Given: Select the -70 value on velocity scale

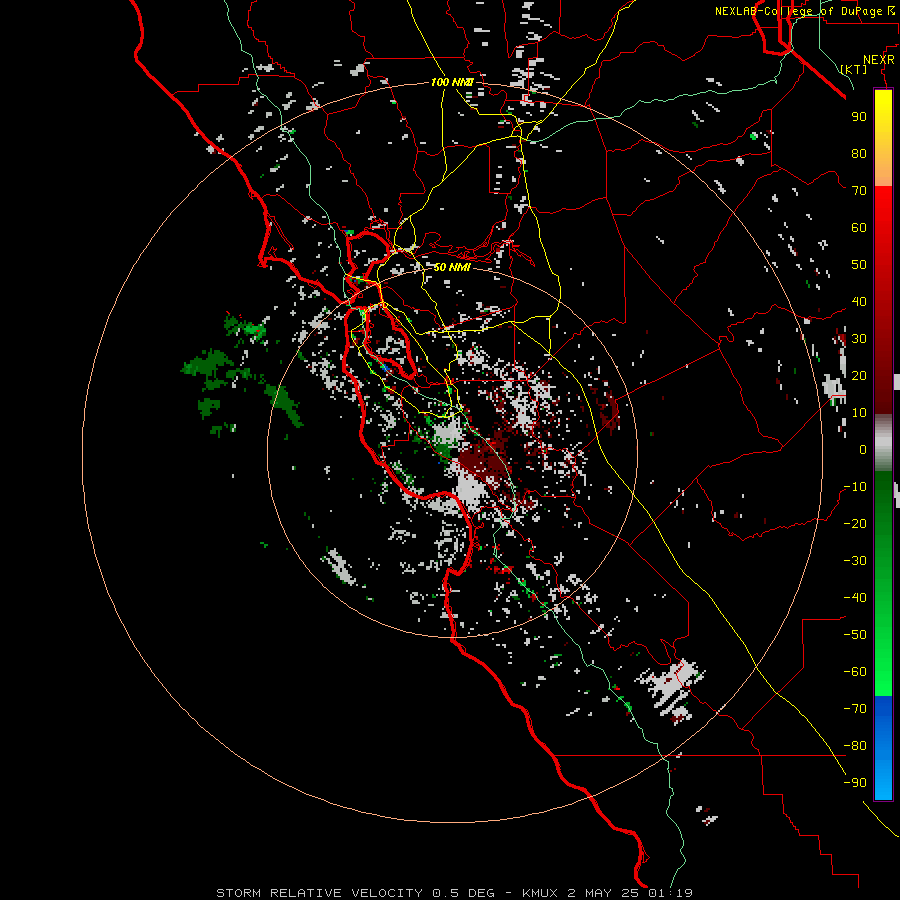Looking at the screenshot, I should pos(855,709).
